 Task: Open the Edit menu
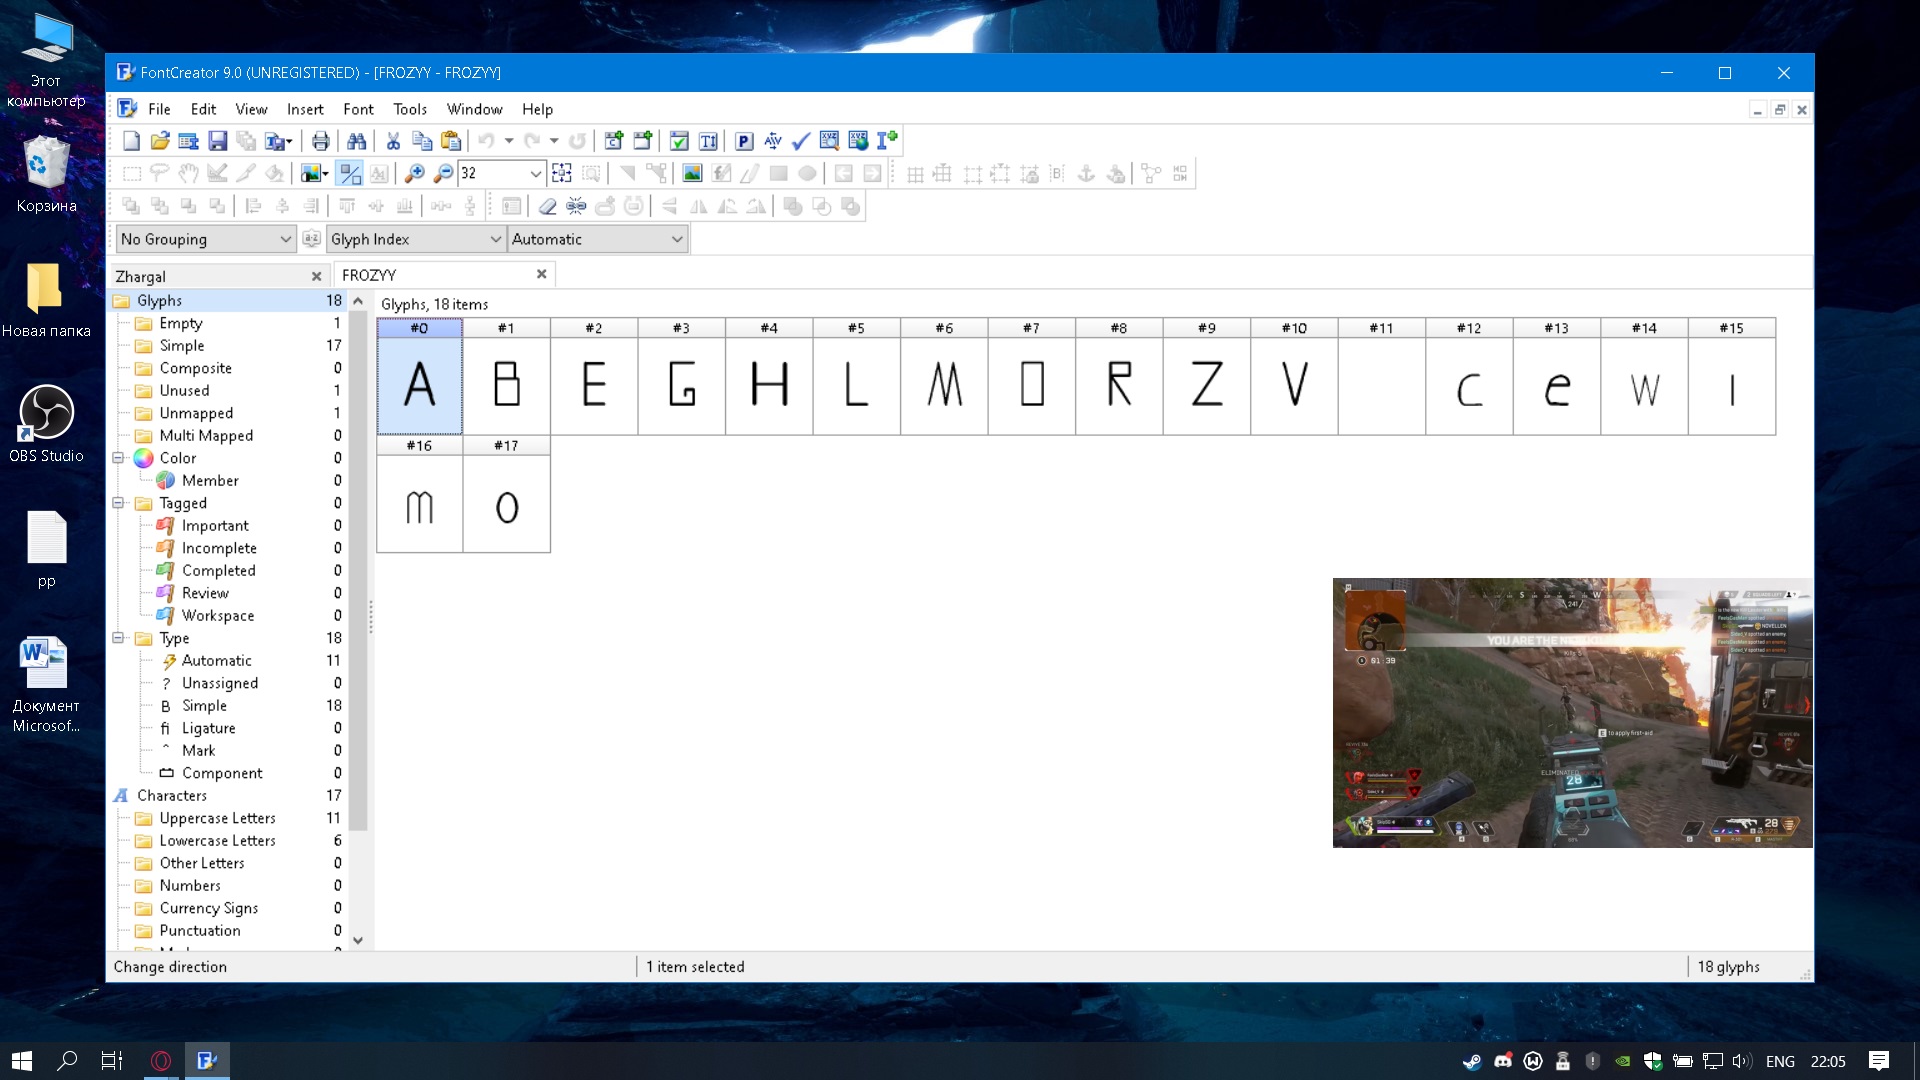[203, 109]
